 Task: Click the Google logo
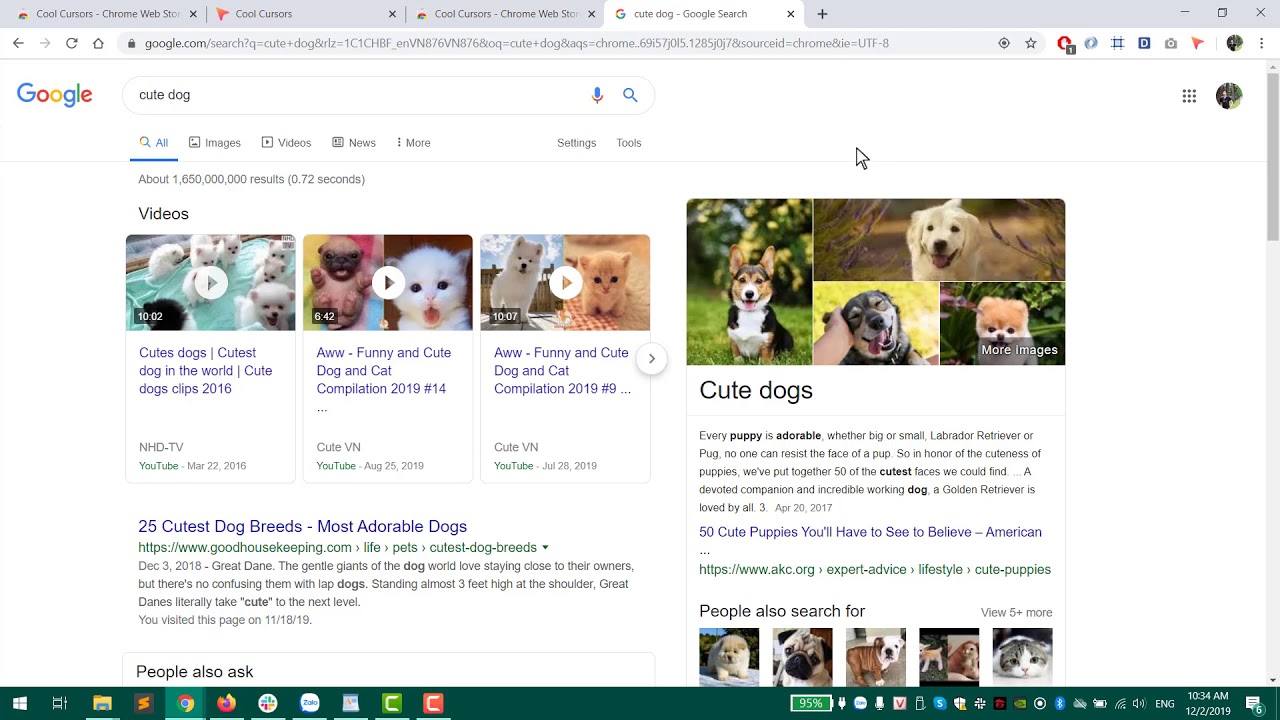[x=55, y=95]
